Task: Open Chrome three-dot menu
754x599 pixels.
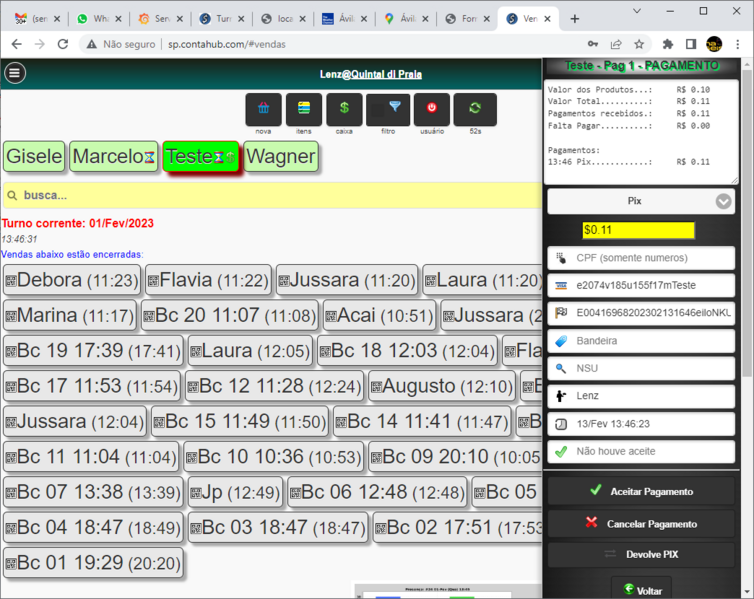Action: (738, 44)
